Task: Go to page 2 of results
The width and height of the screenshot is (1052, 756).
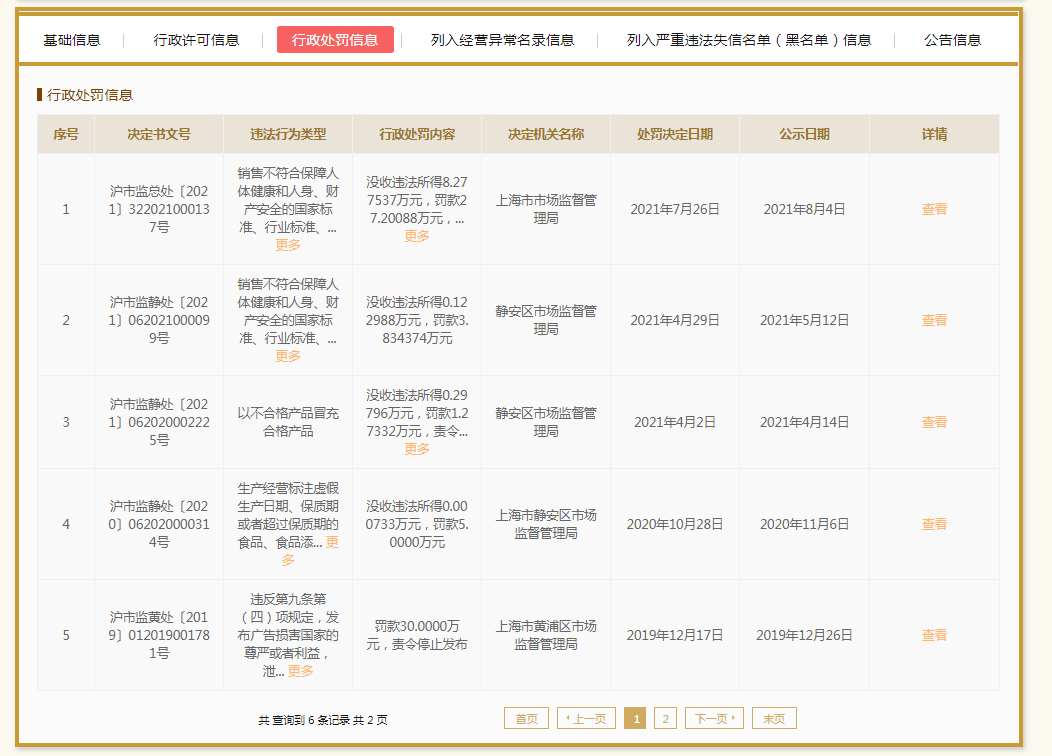Action: (665, 718)
